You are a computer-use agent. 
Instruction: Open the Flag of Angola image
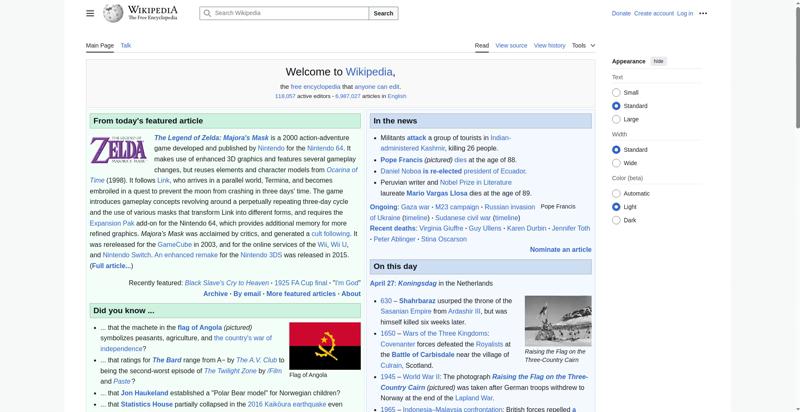click(x=324, y=346)
